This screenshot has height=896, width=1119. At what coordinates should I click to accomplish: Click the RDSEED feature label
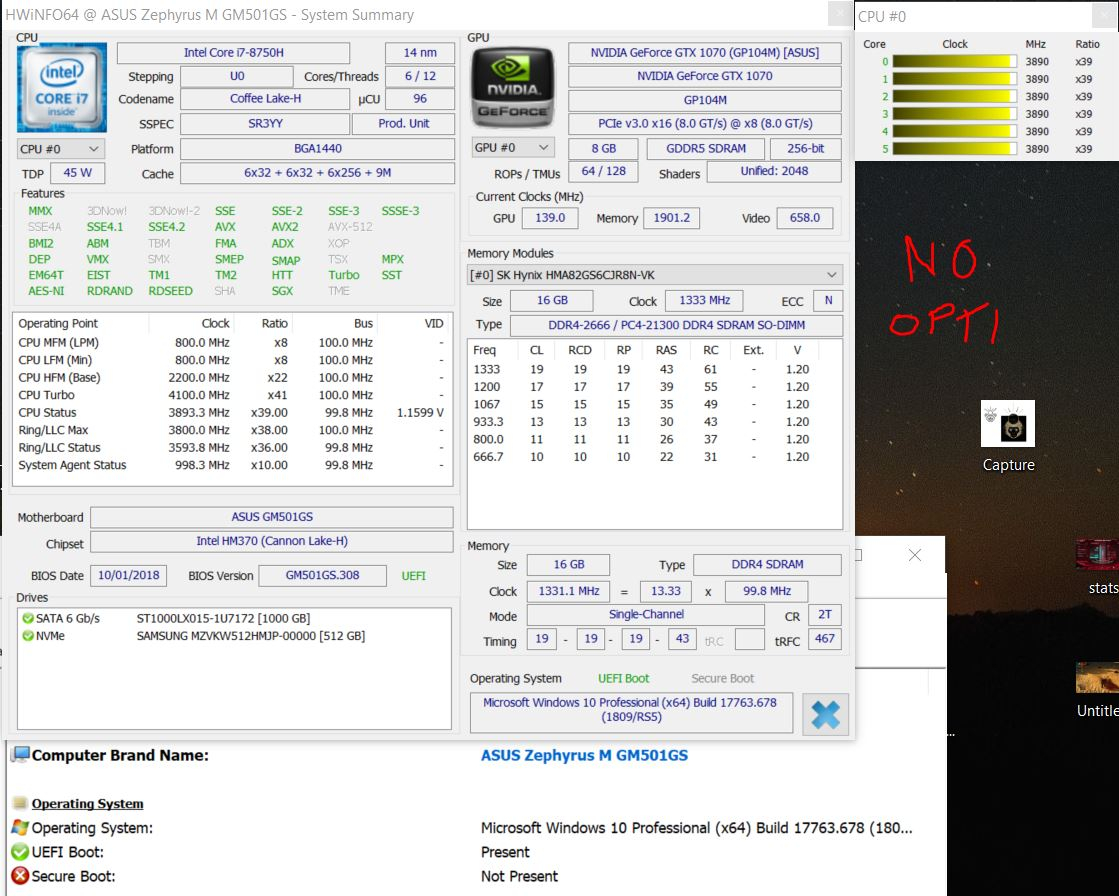(x=171, y=291)
